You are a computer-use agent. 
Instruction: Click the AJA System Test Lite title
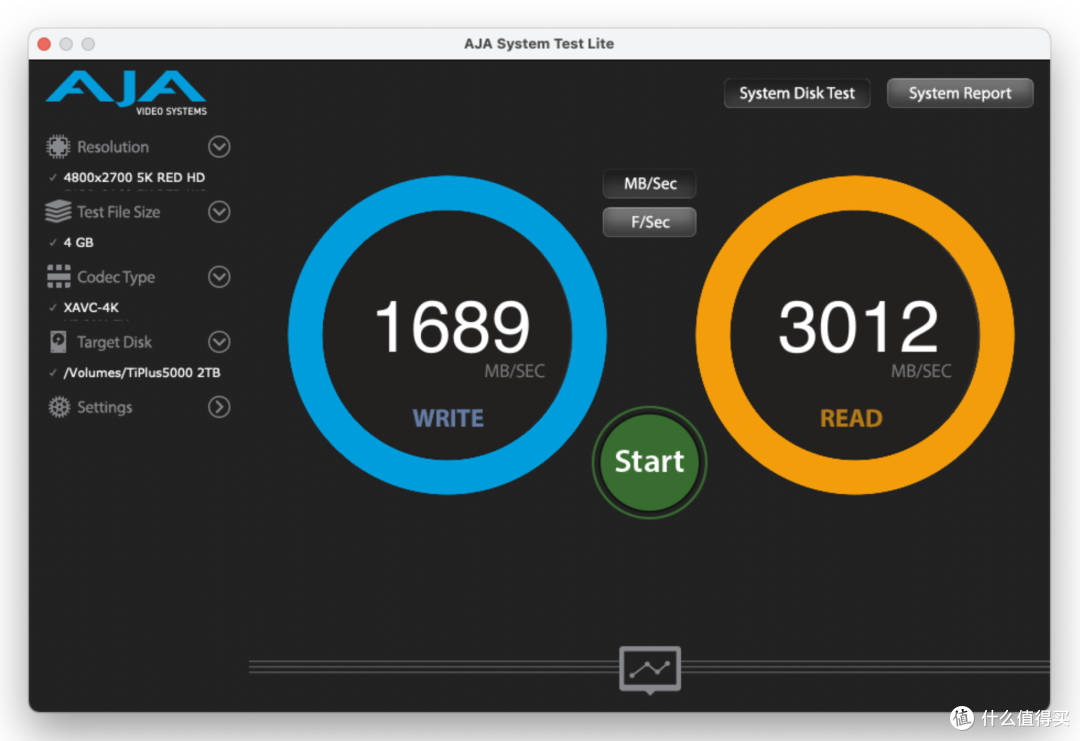[x=539, y=43]
